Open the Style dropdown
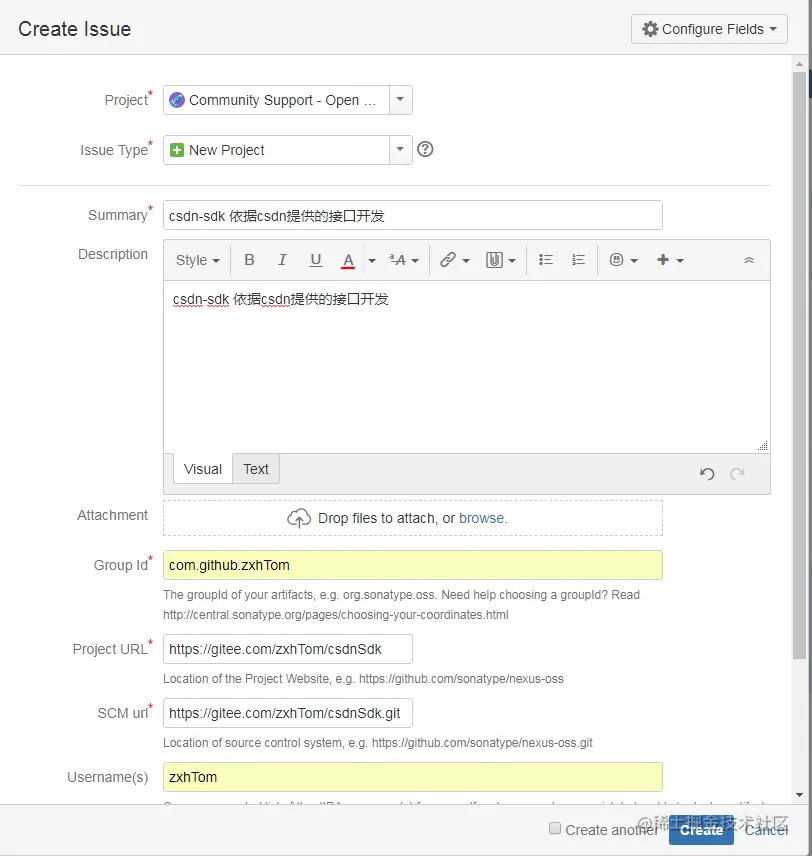Viewport: 812px width, 856px height. coord(197,260)
